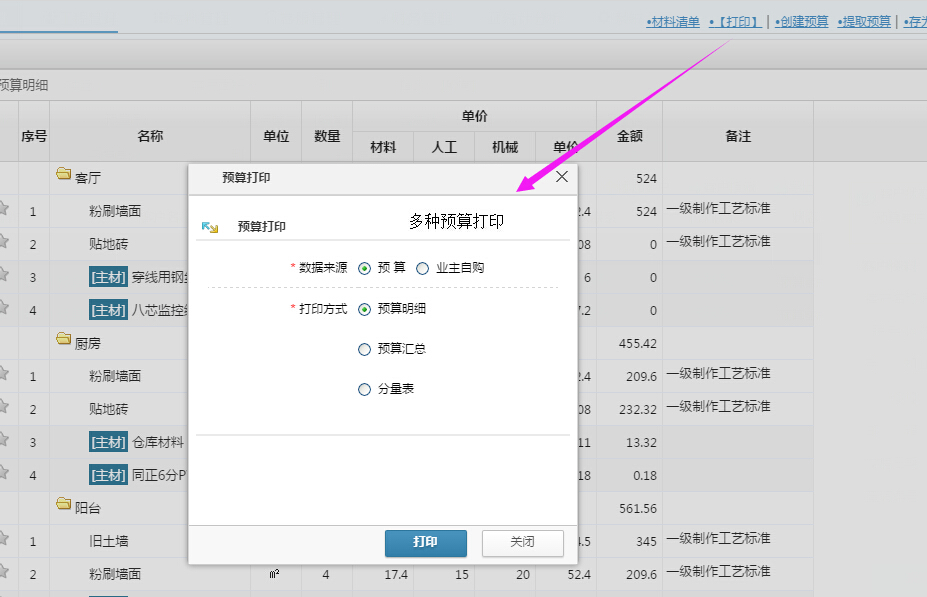
Task: Click the resize arrows icon beside 预算打印
Action: pyautogui.click(x=210, y=227)
